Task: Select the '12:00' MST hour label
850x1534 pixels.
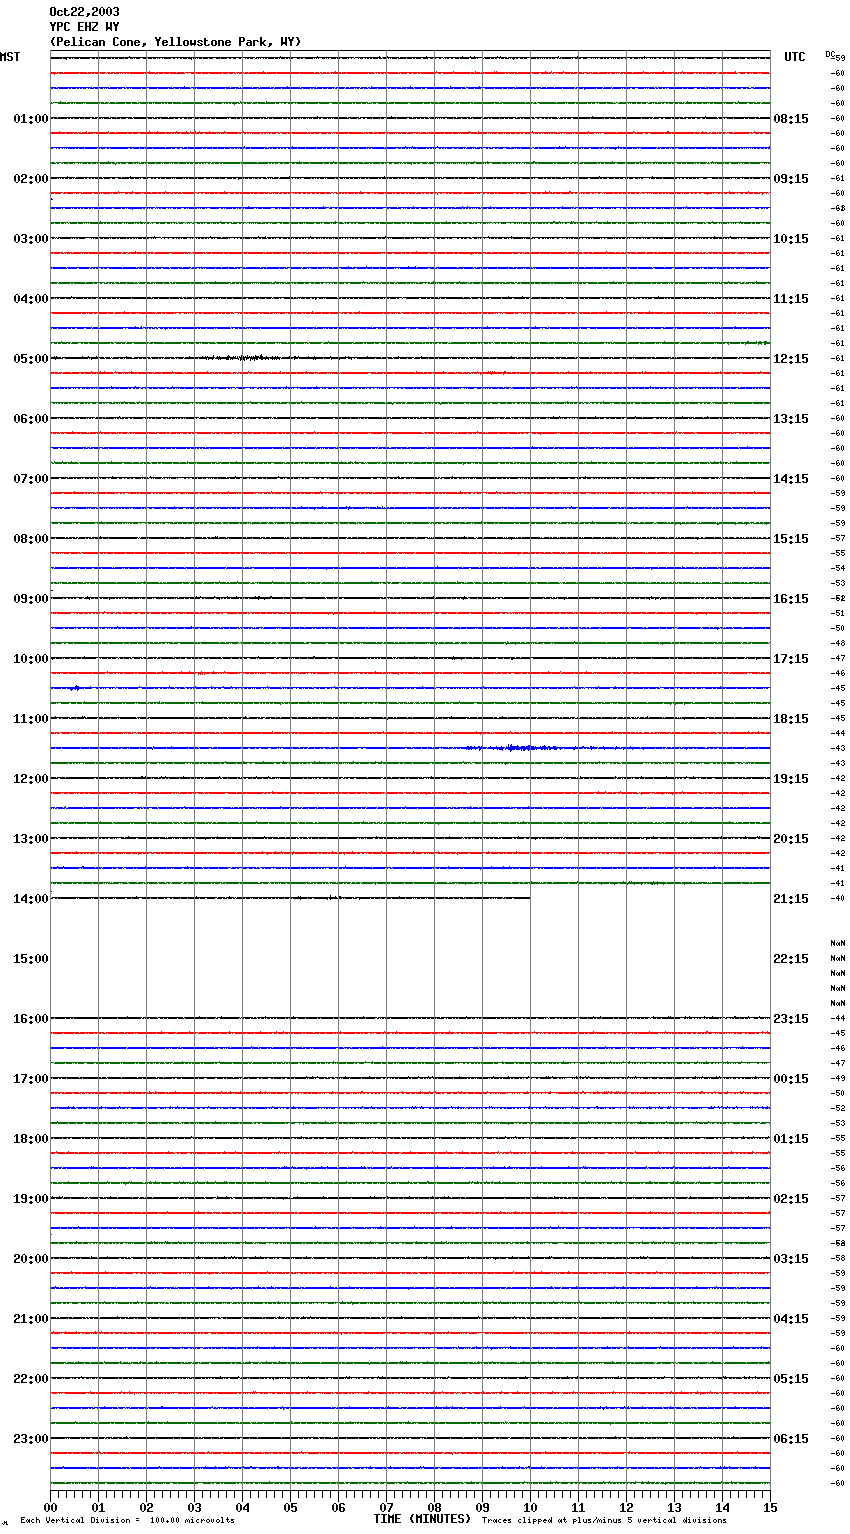Action: tap(31, 779)
